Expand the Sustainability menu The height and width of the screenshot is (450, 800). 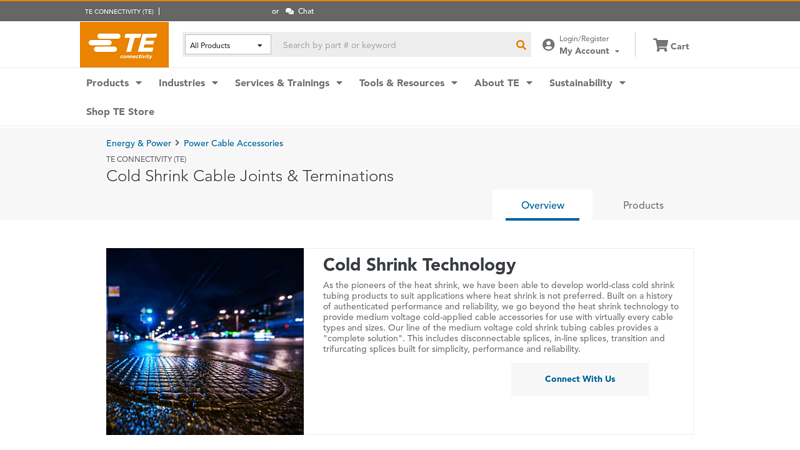pos(587,83)
